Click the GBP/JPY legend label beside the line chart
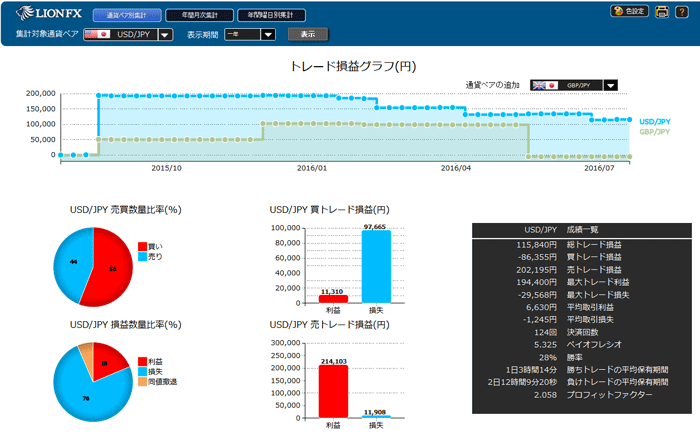This screenshot has height=437, width=700. tap(654, 132)
